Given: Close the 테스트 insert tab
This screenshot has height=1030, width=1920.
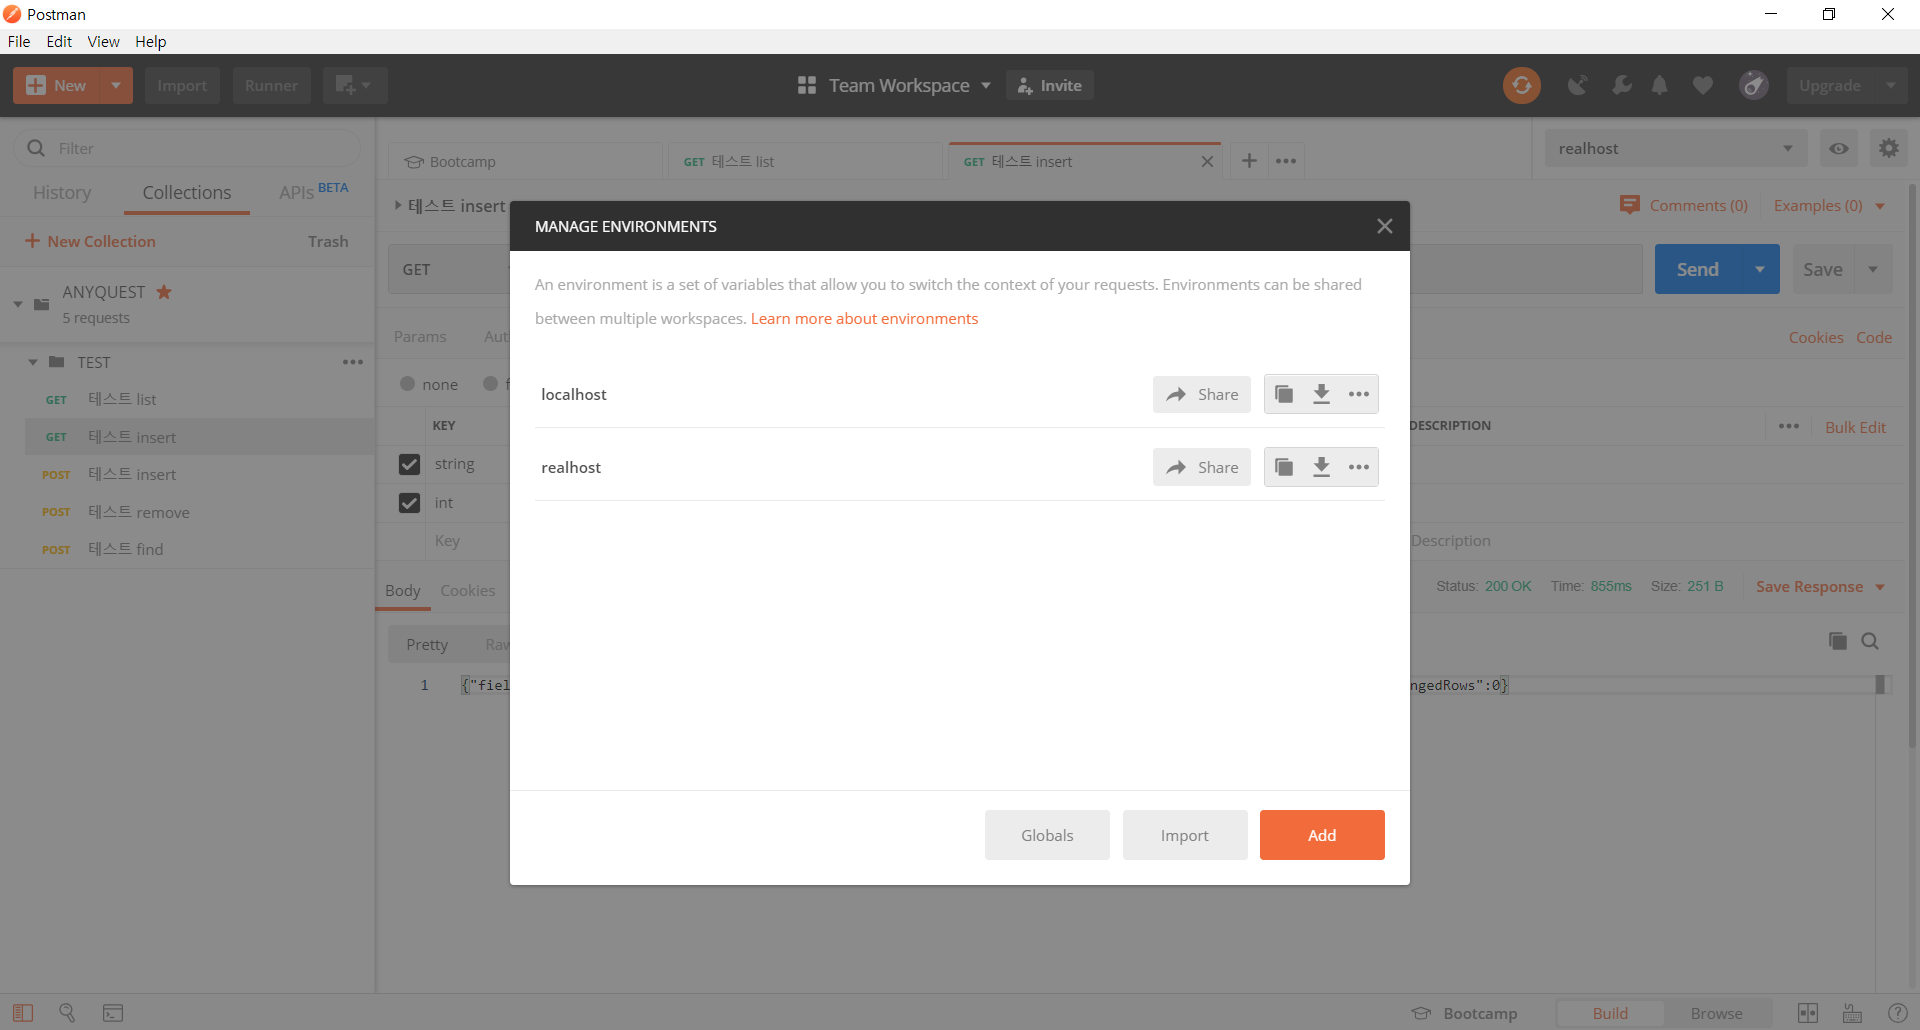Looking at the screenshot, I should 1207,162.
